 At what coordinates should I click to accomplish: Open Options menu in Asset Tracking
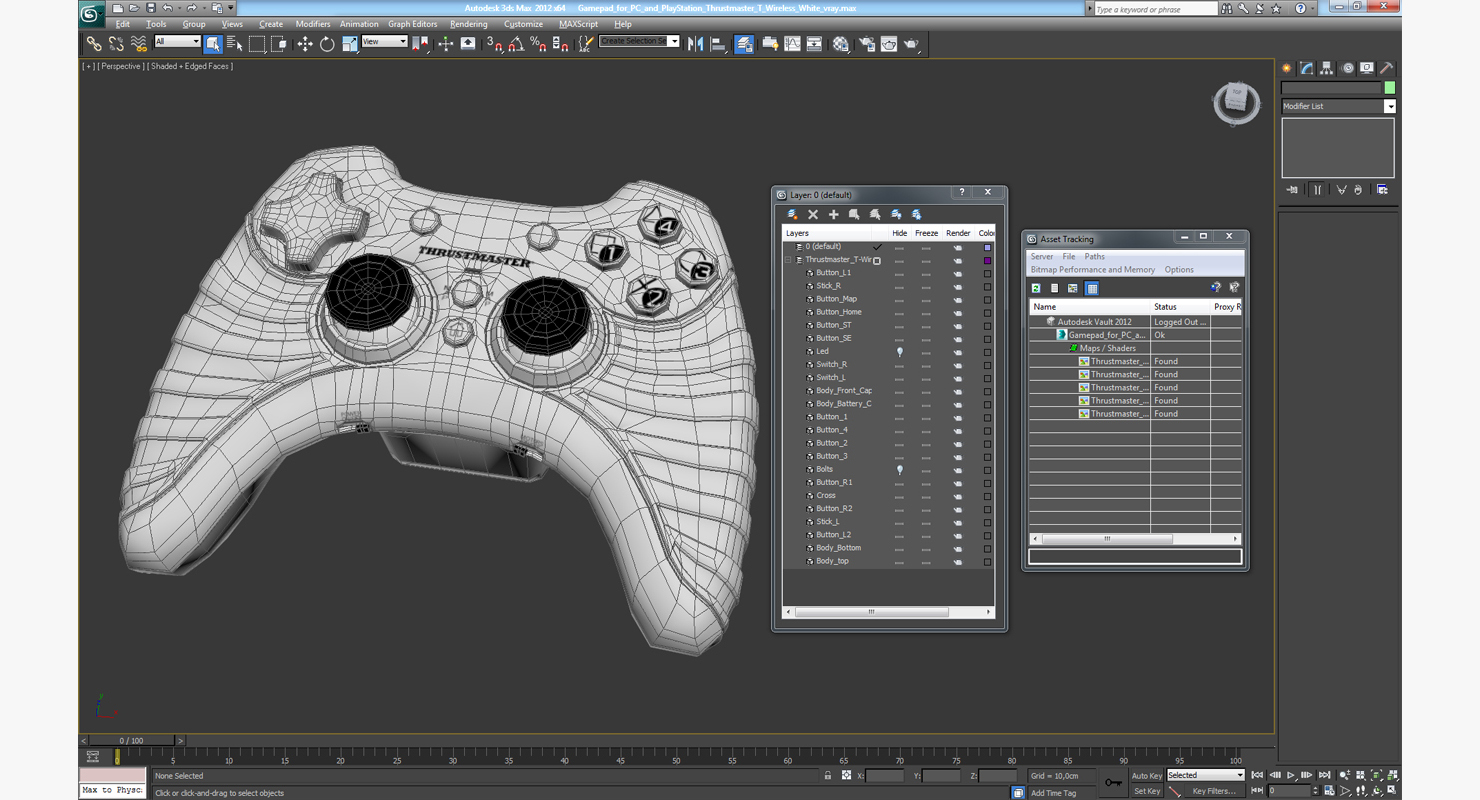pyautogui.click(x=1179, y=270)
